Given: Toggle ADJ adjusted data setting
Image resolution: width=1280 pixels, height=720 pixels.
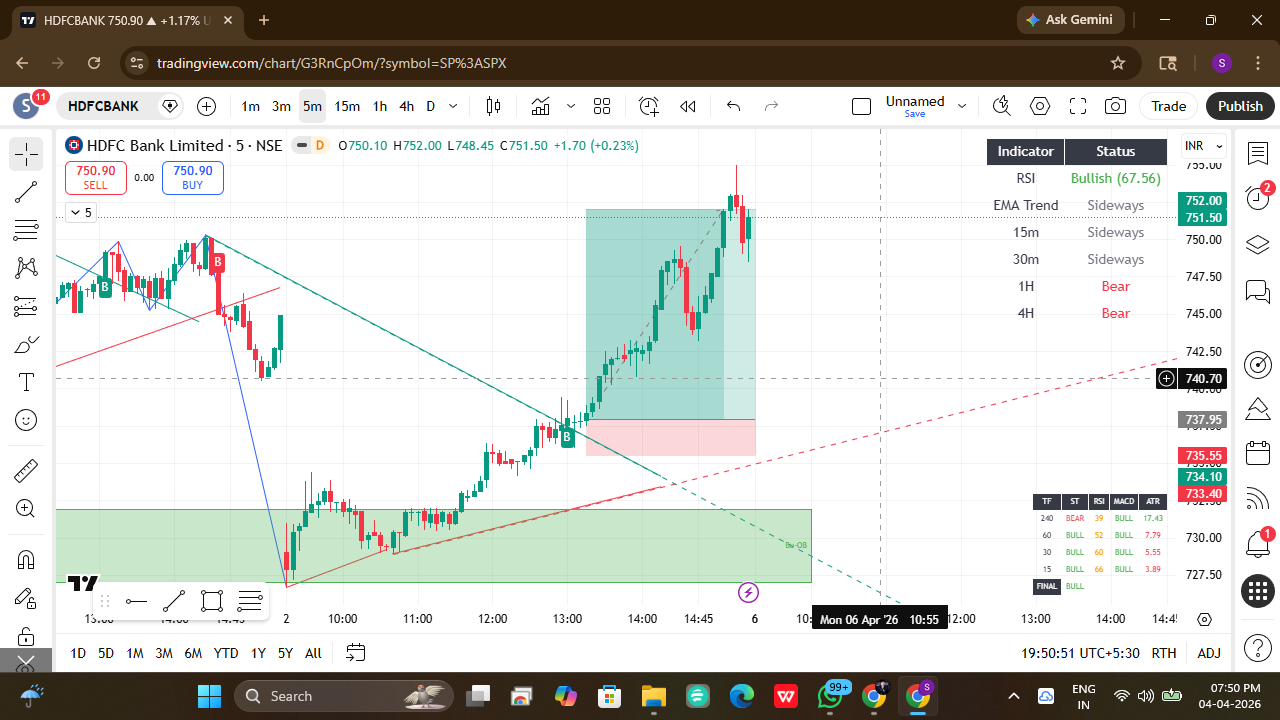Looking at the screenshot, I should 1209,653.
